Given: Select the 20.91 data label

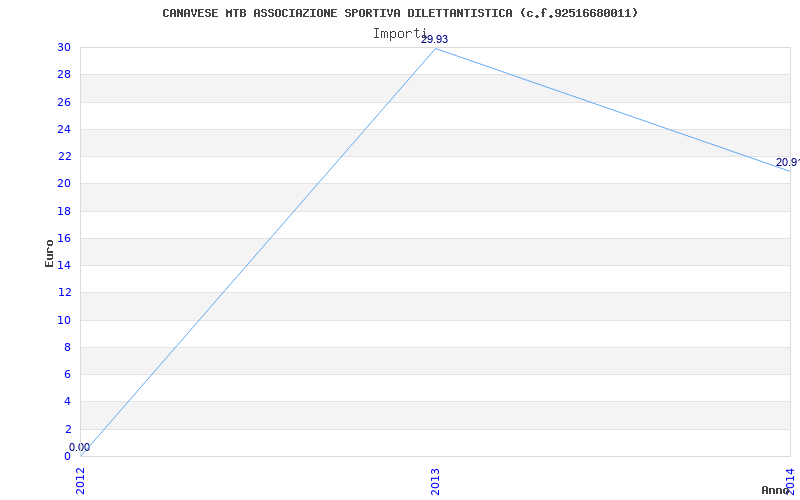Looking at the screenshot, I should [787, 162].
